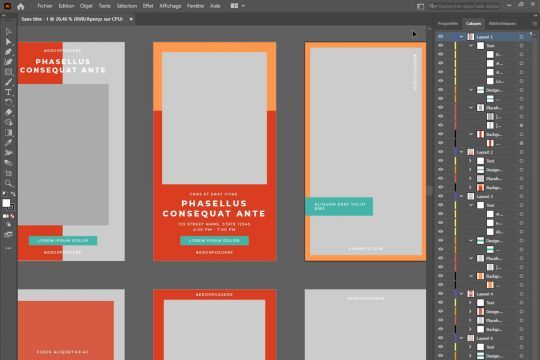Screen dimensions: 540x360
Task: Hide the Layout 1 layer
Action: coord(440,37)
